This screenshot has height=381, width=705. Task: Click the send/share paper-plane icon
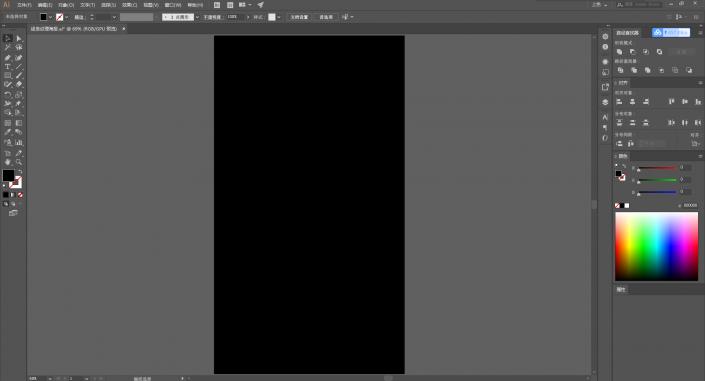pos(261,5)
